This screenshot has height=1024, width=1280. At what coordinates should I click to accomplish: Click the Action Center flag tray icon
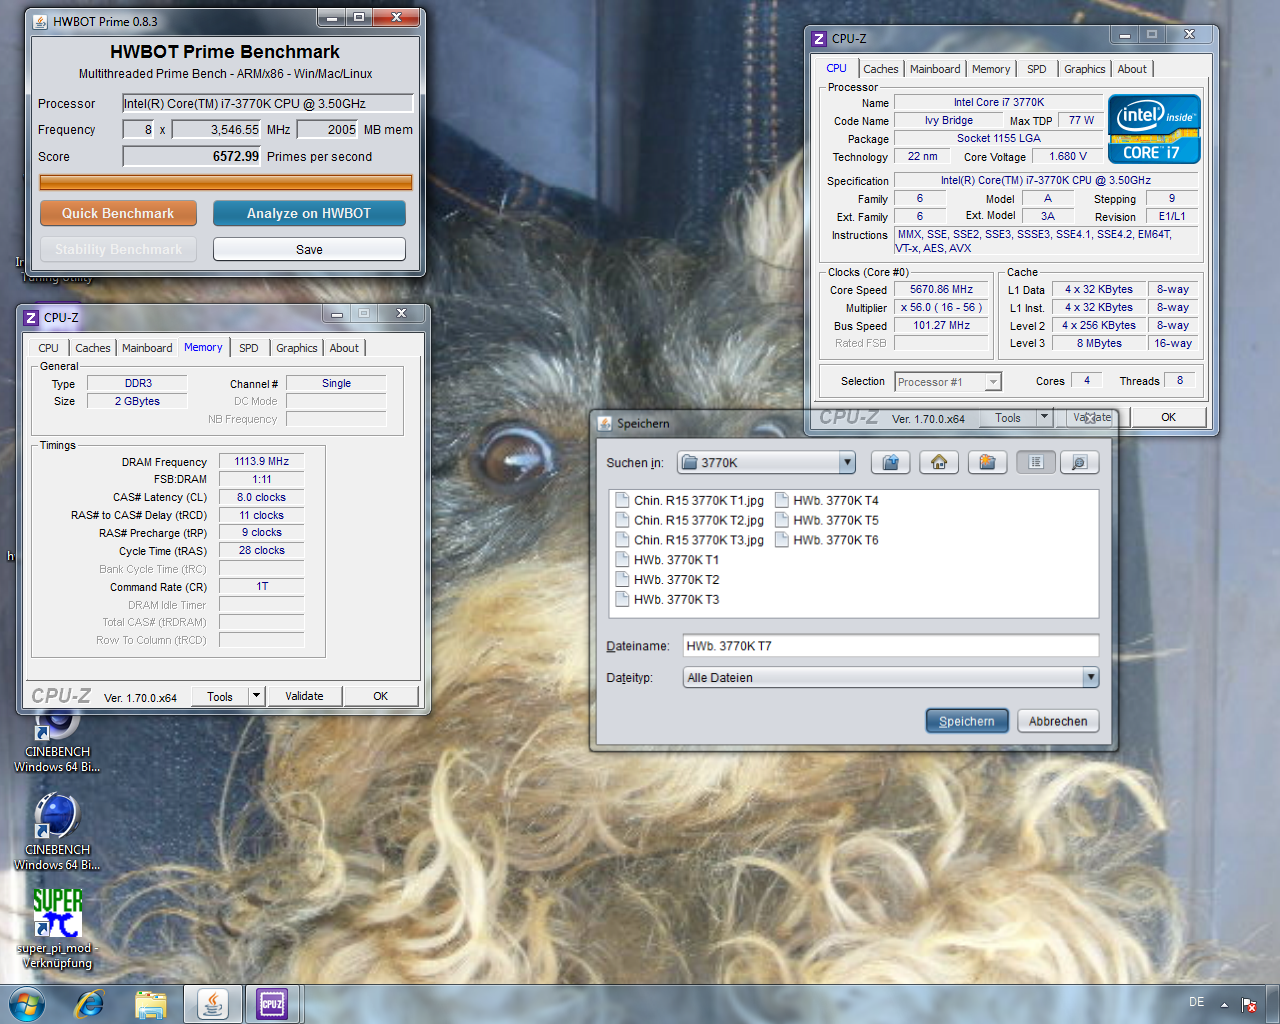[x=1249, y=1005]
